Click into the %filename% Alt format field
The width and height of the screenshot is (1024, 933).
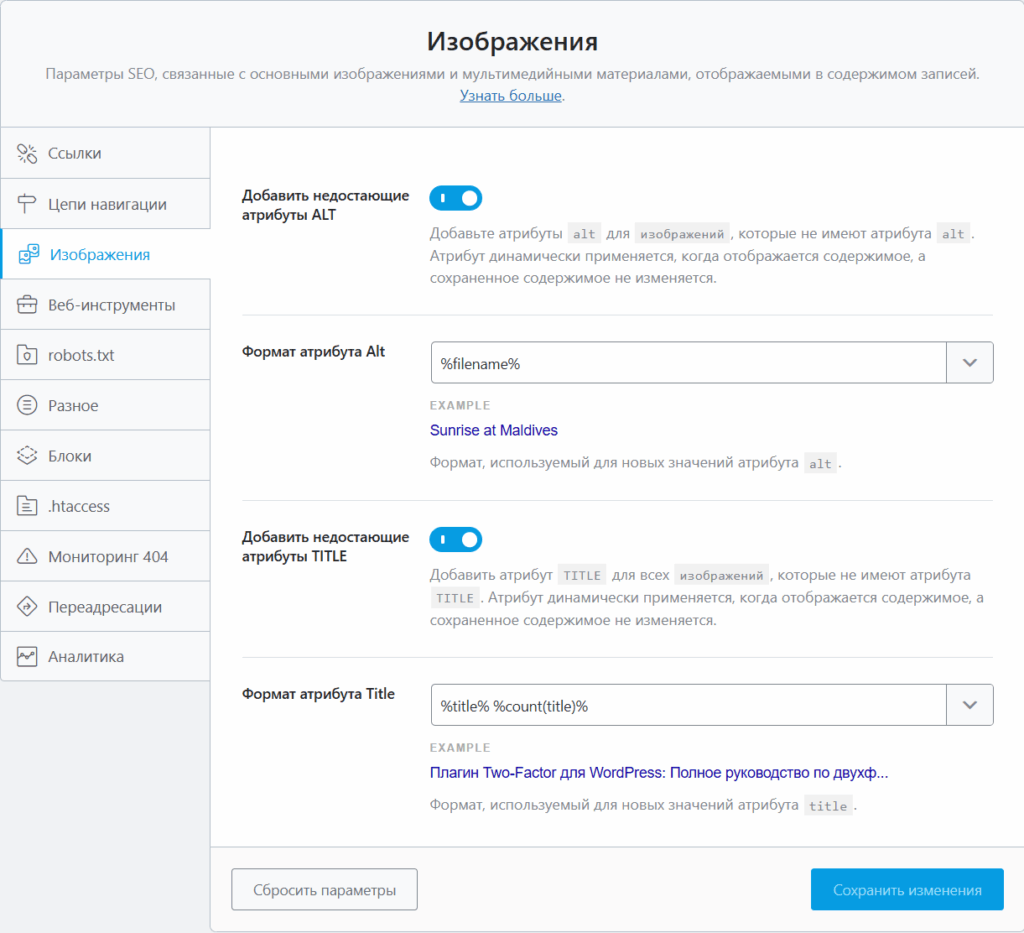click(x=688, y=363)
